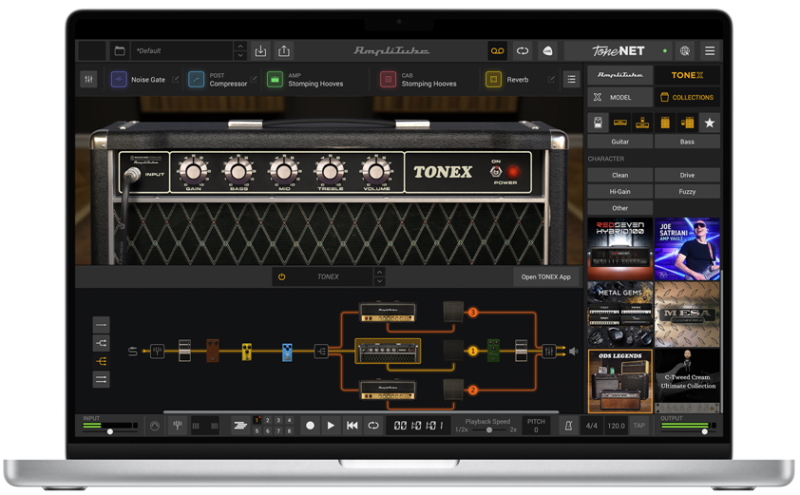Screen dimensions: 800x495
Task: Filter character by Hi-Gain
Action: 620,192
